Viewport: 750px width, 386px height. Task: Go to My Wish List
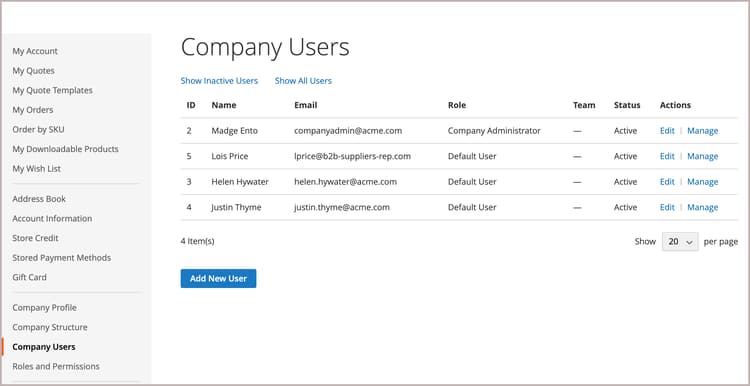(x=36, y=169)
